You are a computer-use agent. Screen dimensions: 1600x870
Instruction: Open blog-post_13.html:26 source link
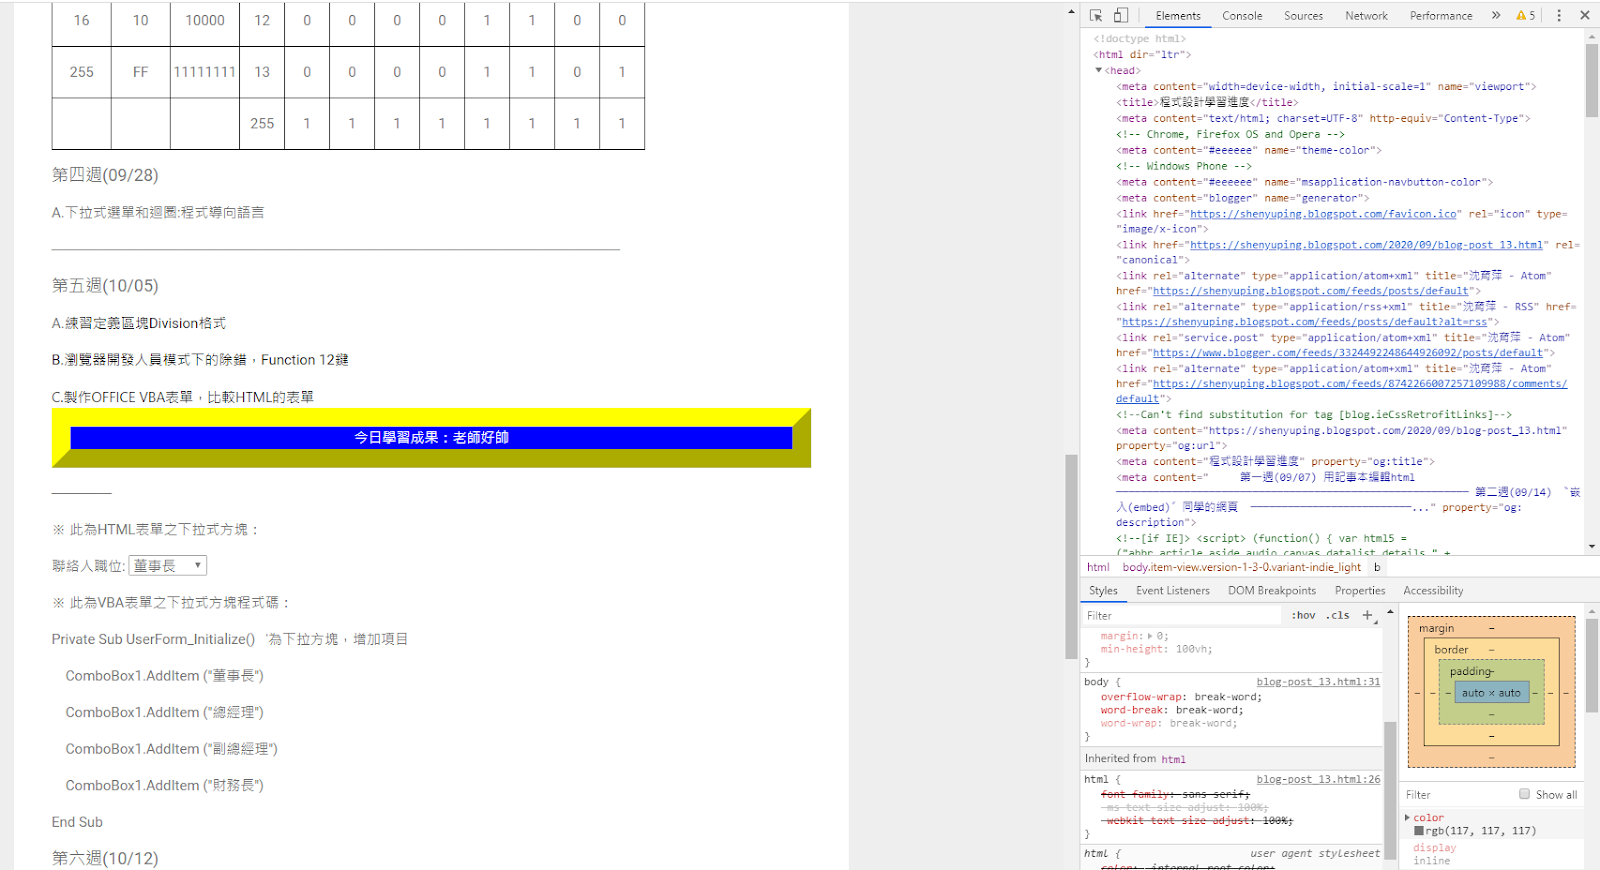(x=1318, y=779)
